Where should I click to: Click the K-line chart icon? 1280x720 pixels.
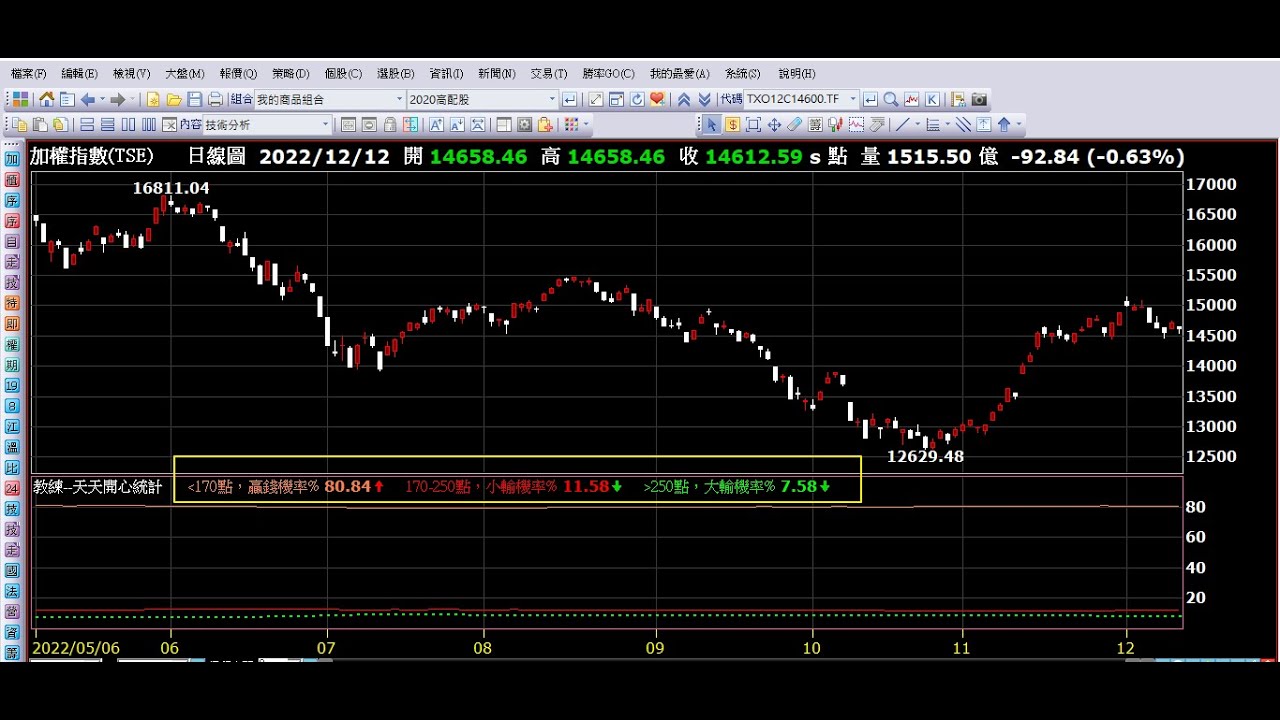[932, 99]
